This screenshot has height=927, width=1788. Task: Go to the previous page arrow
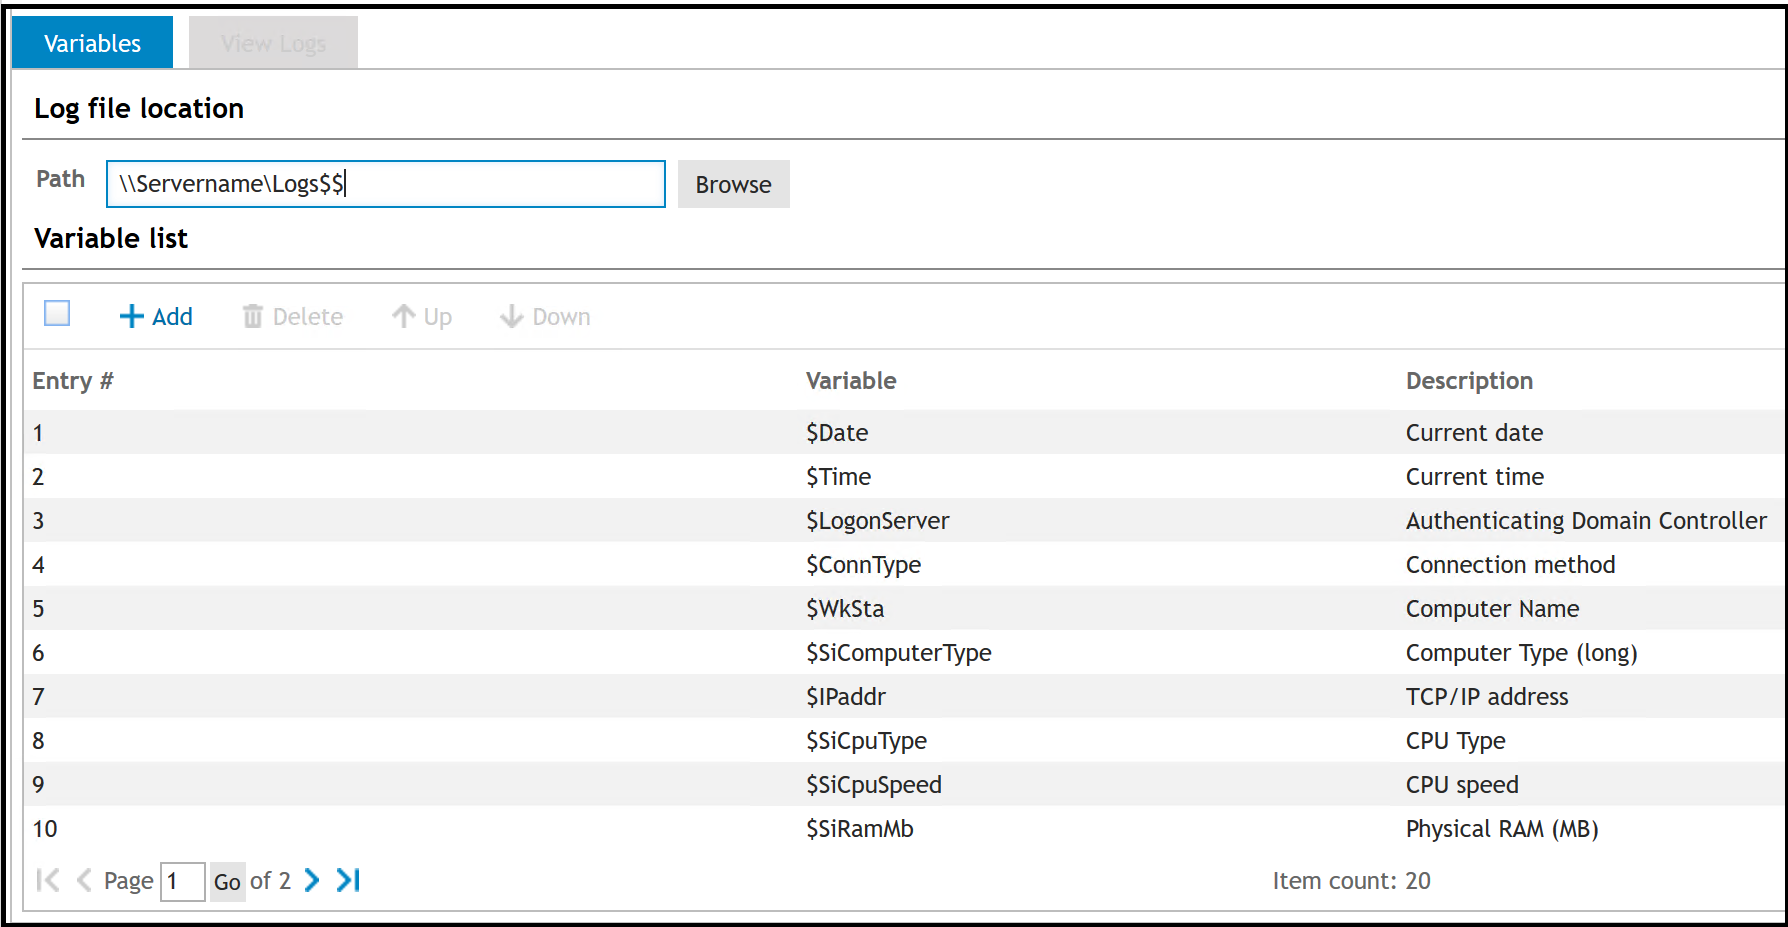tap(84, 880)
